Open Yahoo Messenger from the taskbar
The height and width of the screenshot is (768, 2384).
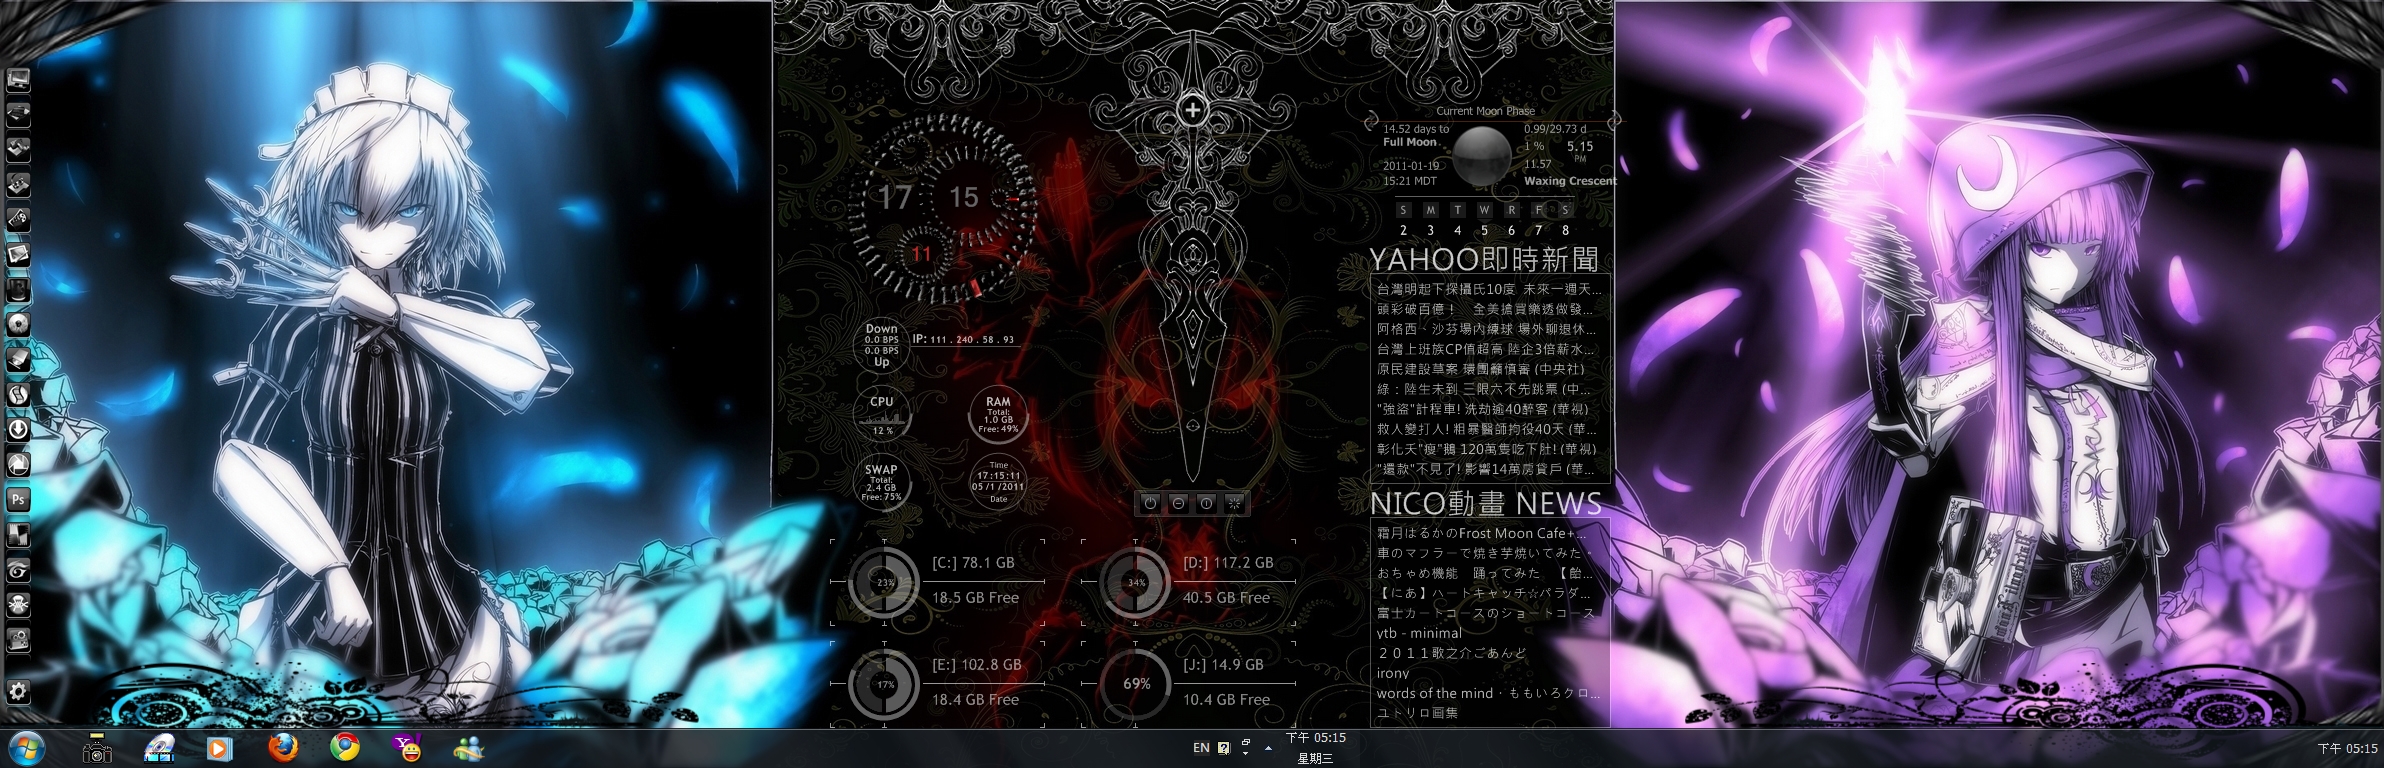pyautogui.click(x=408, y=748)
